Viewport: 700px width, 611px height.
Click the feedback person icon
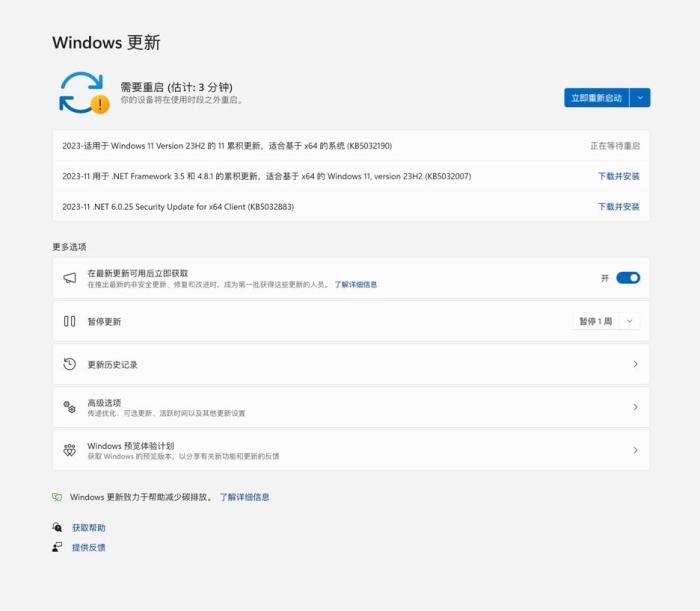click(57, 547)
